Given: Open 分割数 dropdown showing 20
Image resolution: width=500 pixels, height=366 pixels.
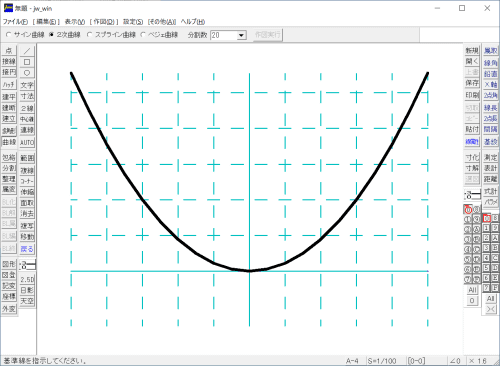Looking at the screenshot, I should point(242,35).
